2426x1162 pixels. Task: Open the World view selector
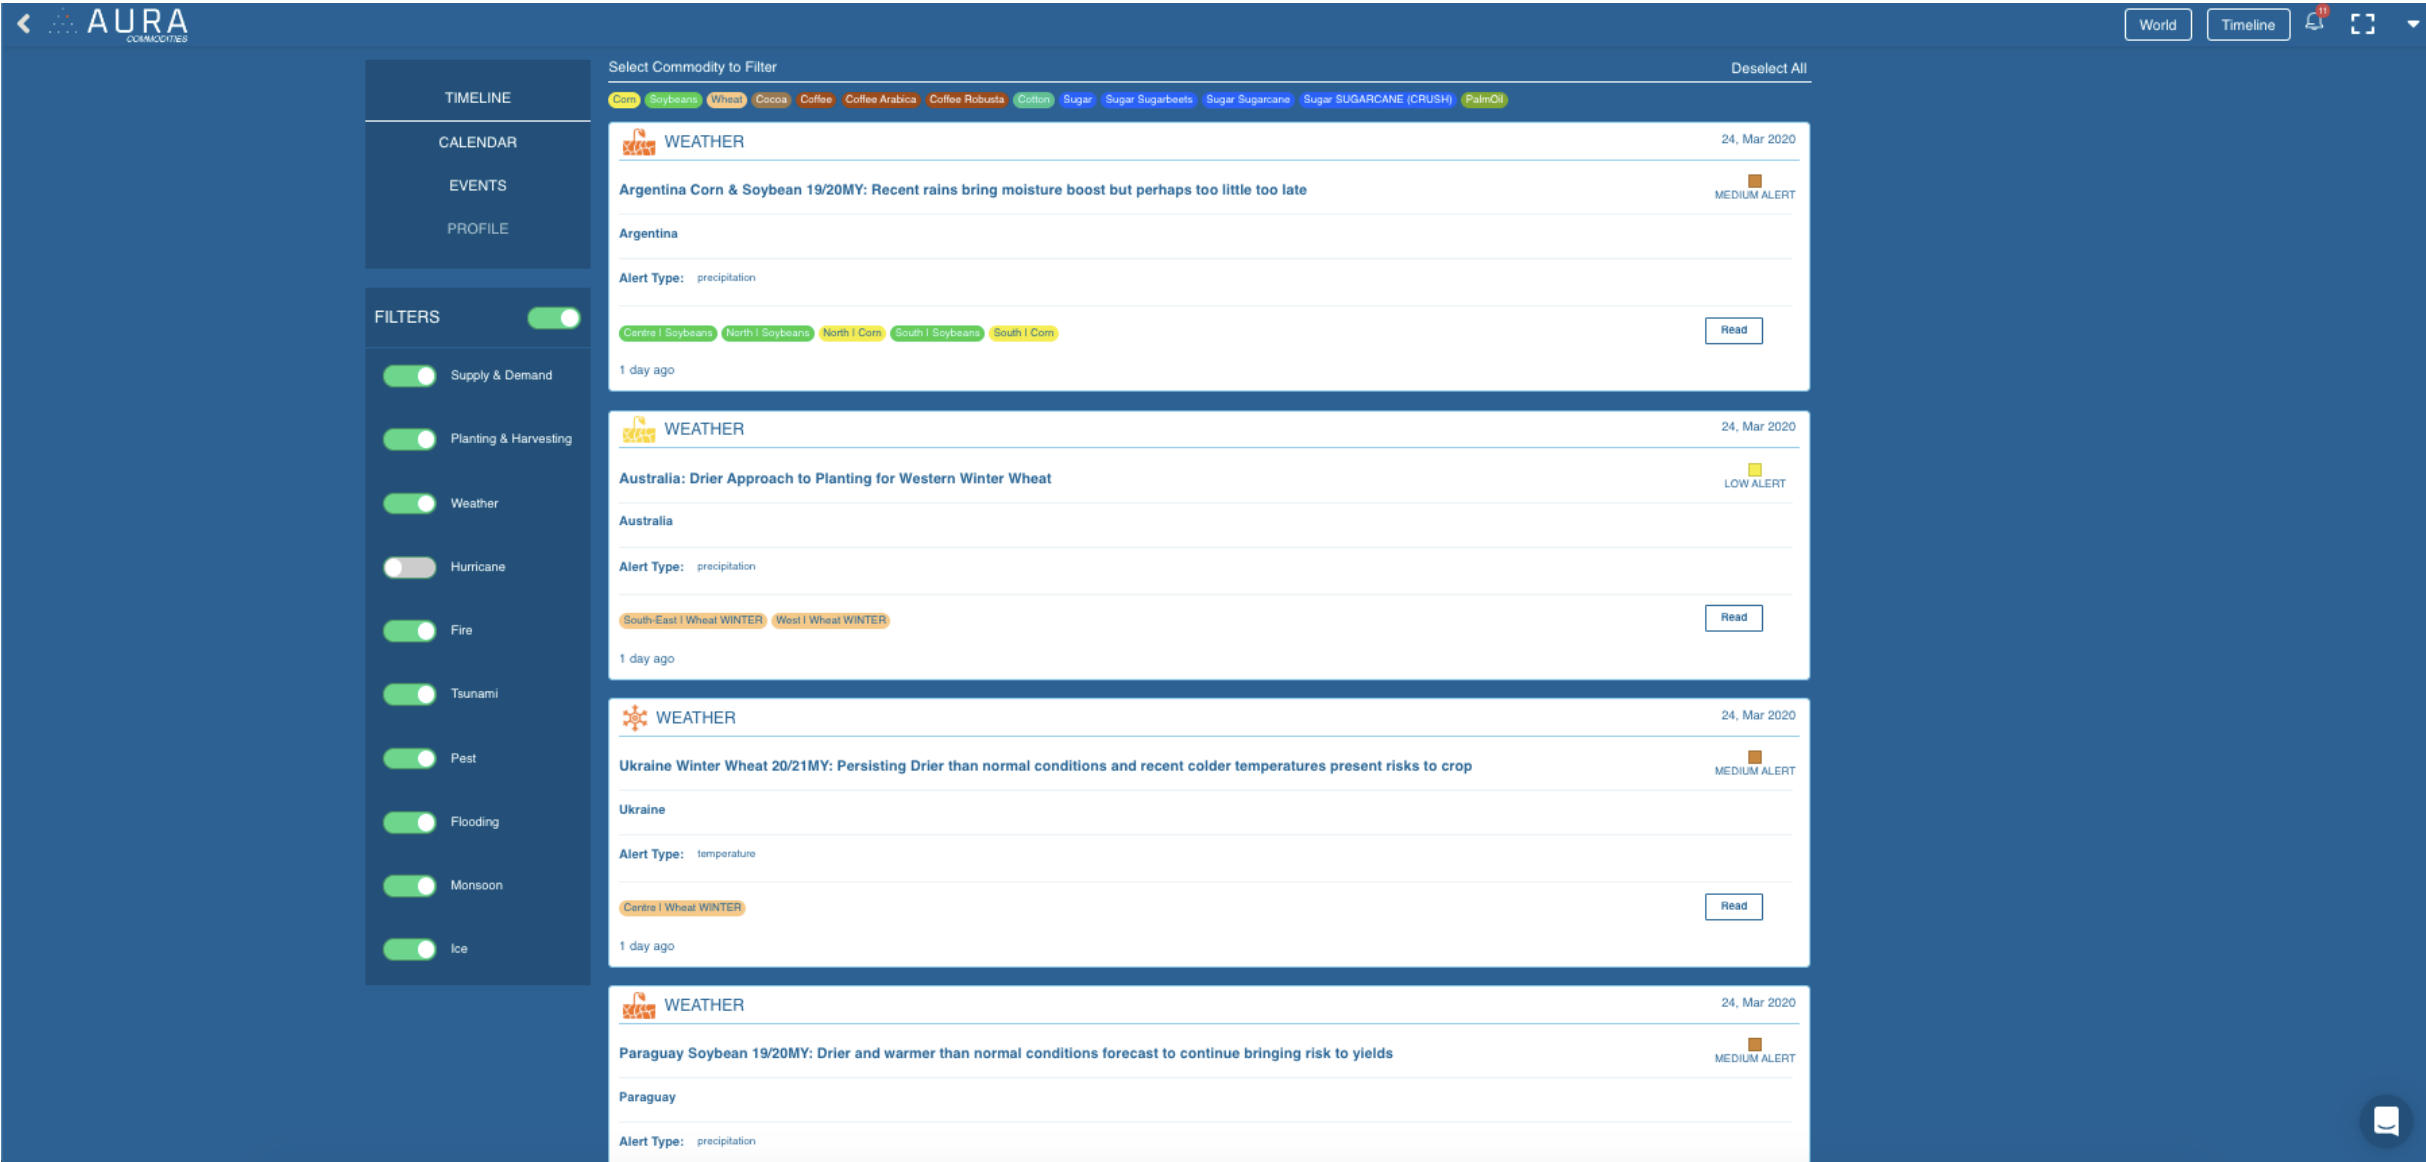(2157, 24)
